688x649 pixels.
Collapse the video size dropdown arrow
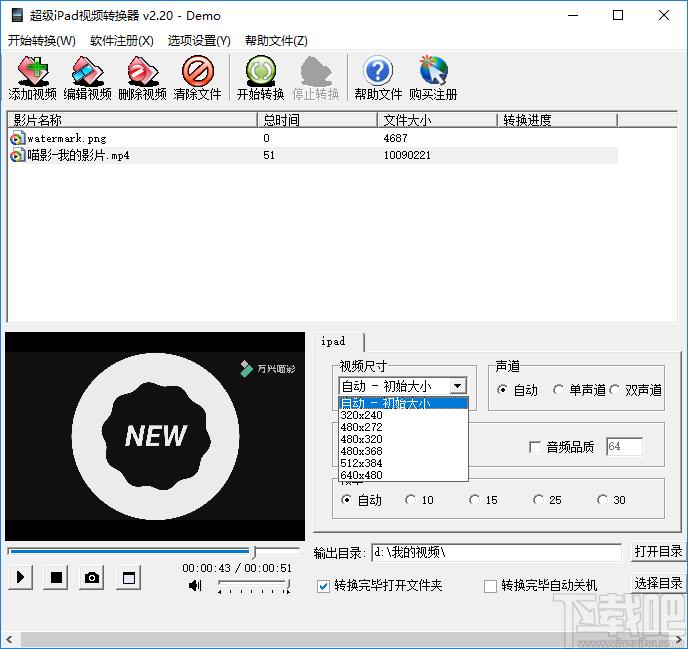457,386
